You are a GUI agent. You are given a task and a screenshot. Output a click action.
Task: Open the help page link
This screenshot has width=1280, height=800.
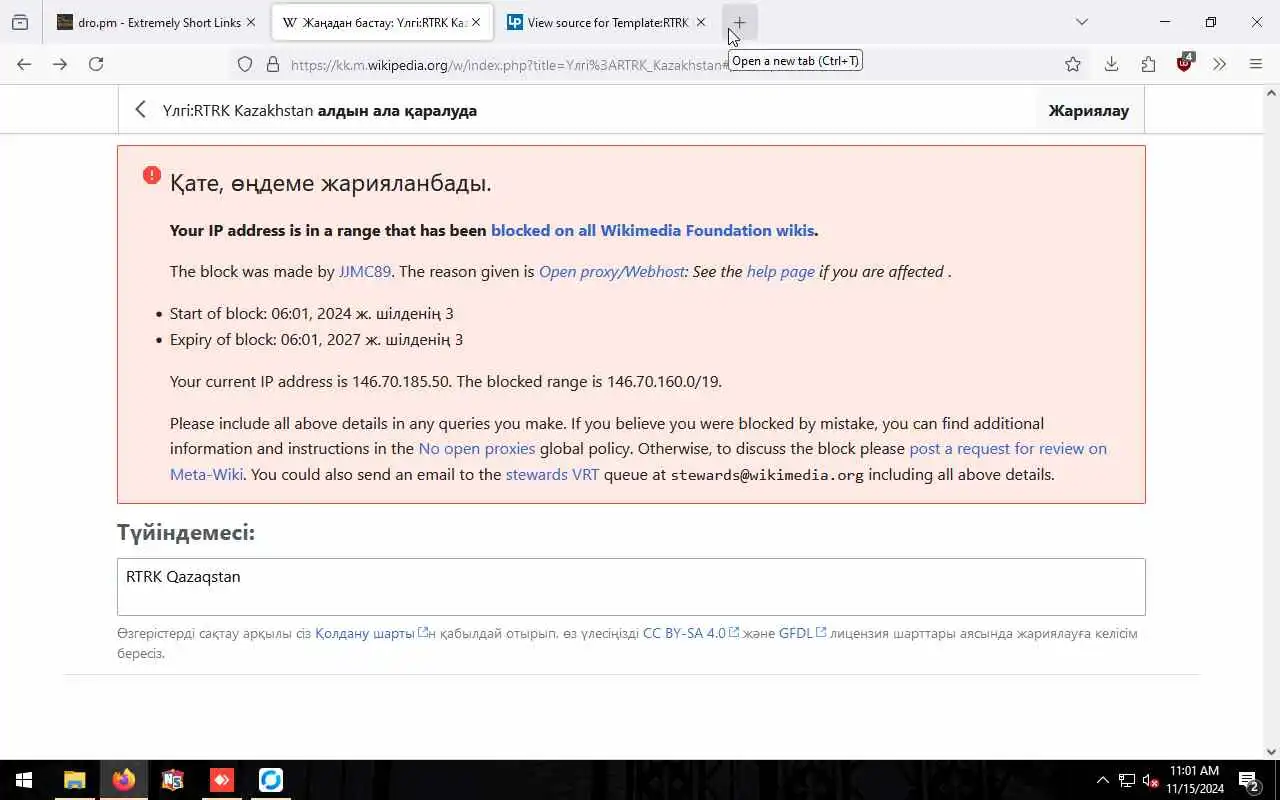(781, 272)
